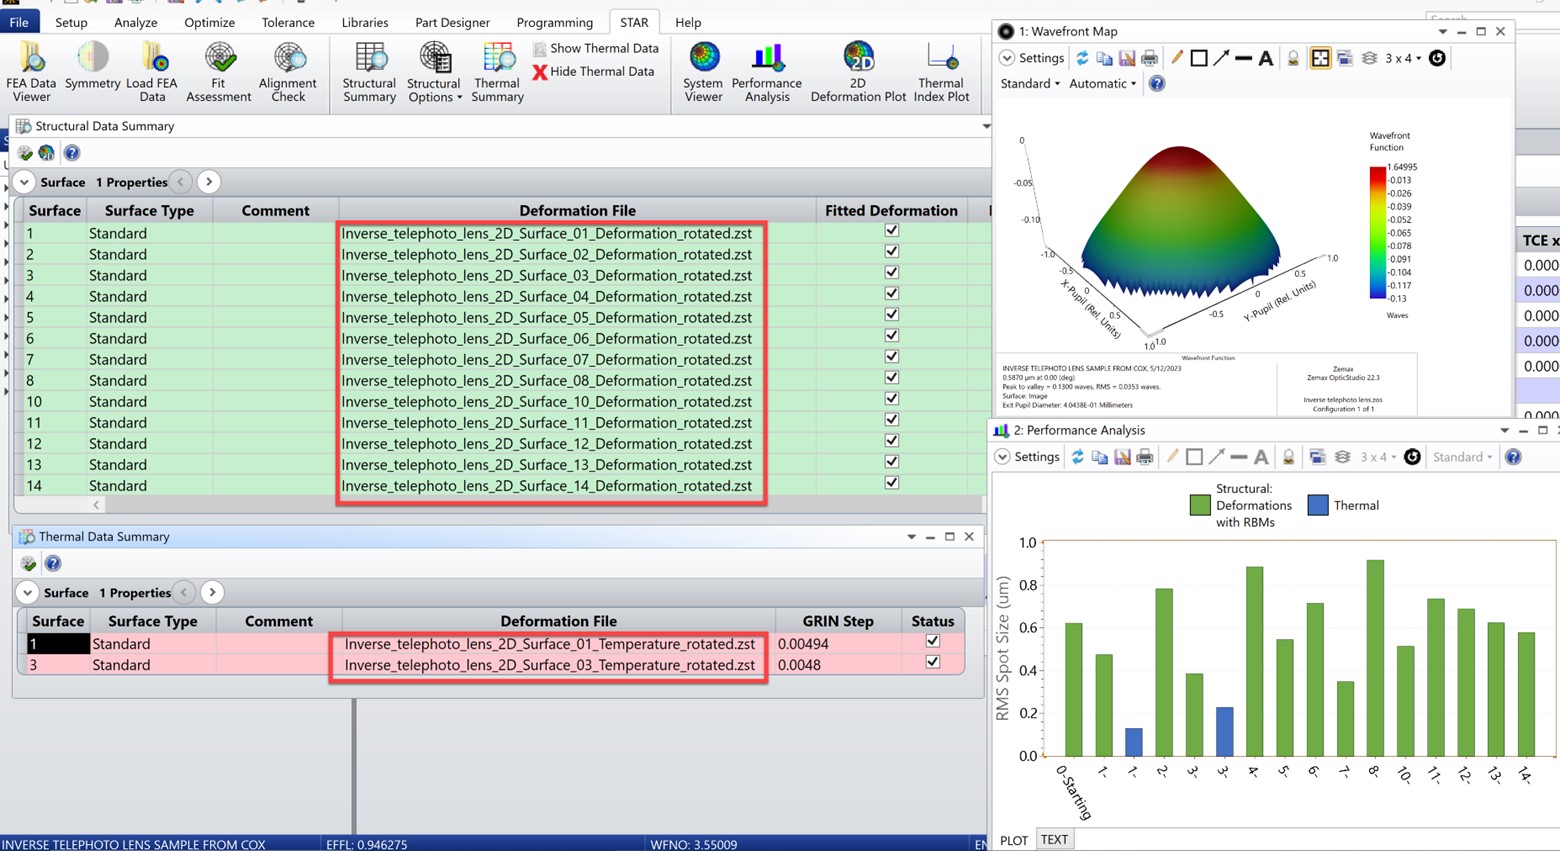Print the Performance Analysis plot
This screenshot has height=851, width=1560.
pos(1145,457)
